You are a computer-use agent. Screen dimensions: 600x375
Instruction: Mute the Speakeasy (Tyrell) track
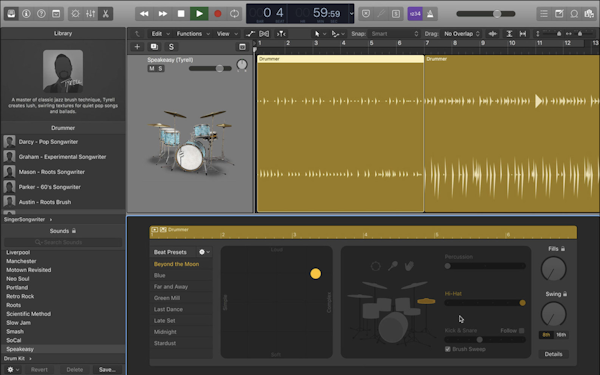click(152, 68)
